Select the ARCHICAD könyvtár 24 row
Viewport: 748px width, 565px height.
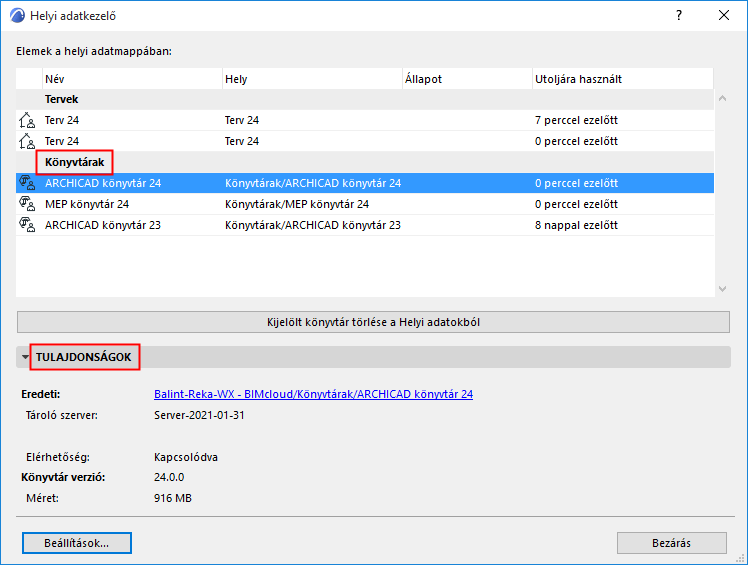pos(365,183)
